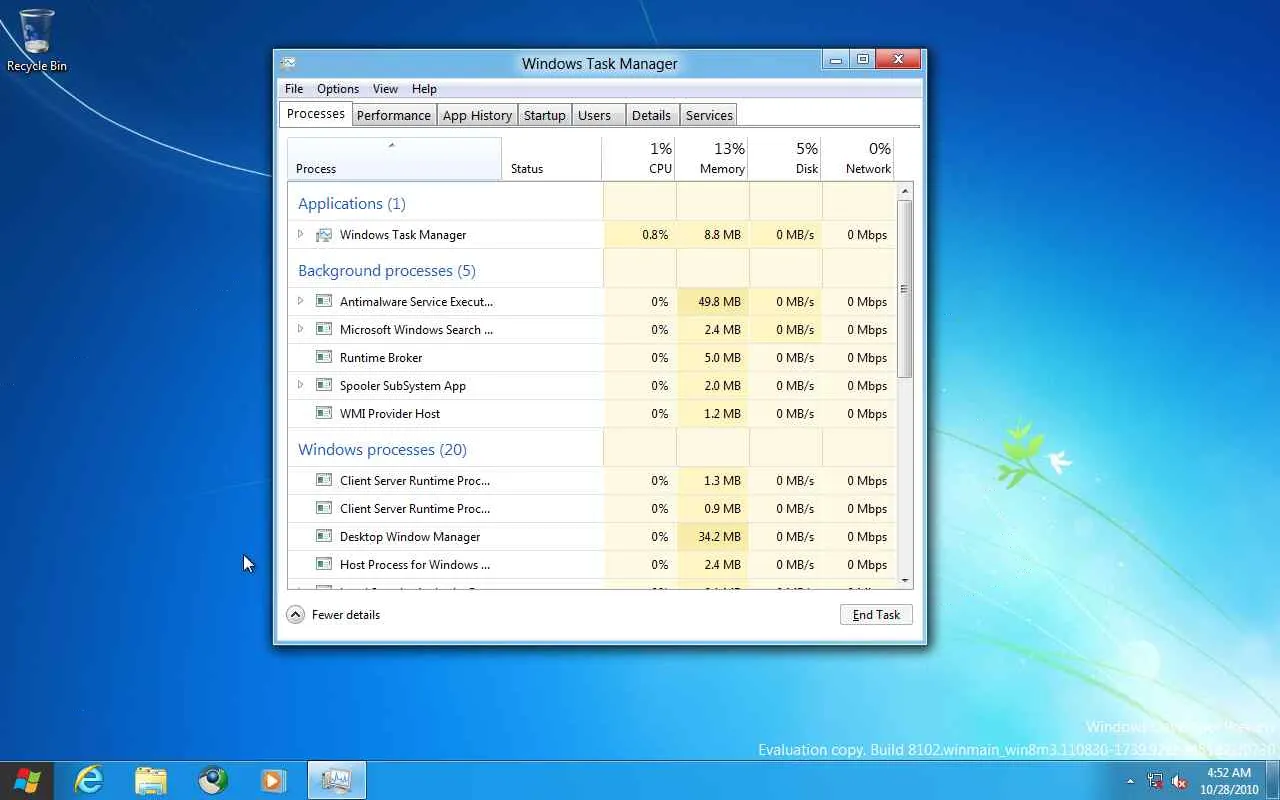The width and height of the screenshot is (1280, 800).
Task: Switch to the Services tab
Action: click(x=709, y=115)
